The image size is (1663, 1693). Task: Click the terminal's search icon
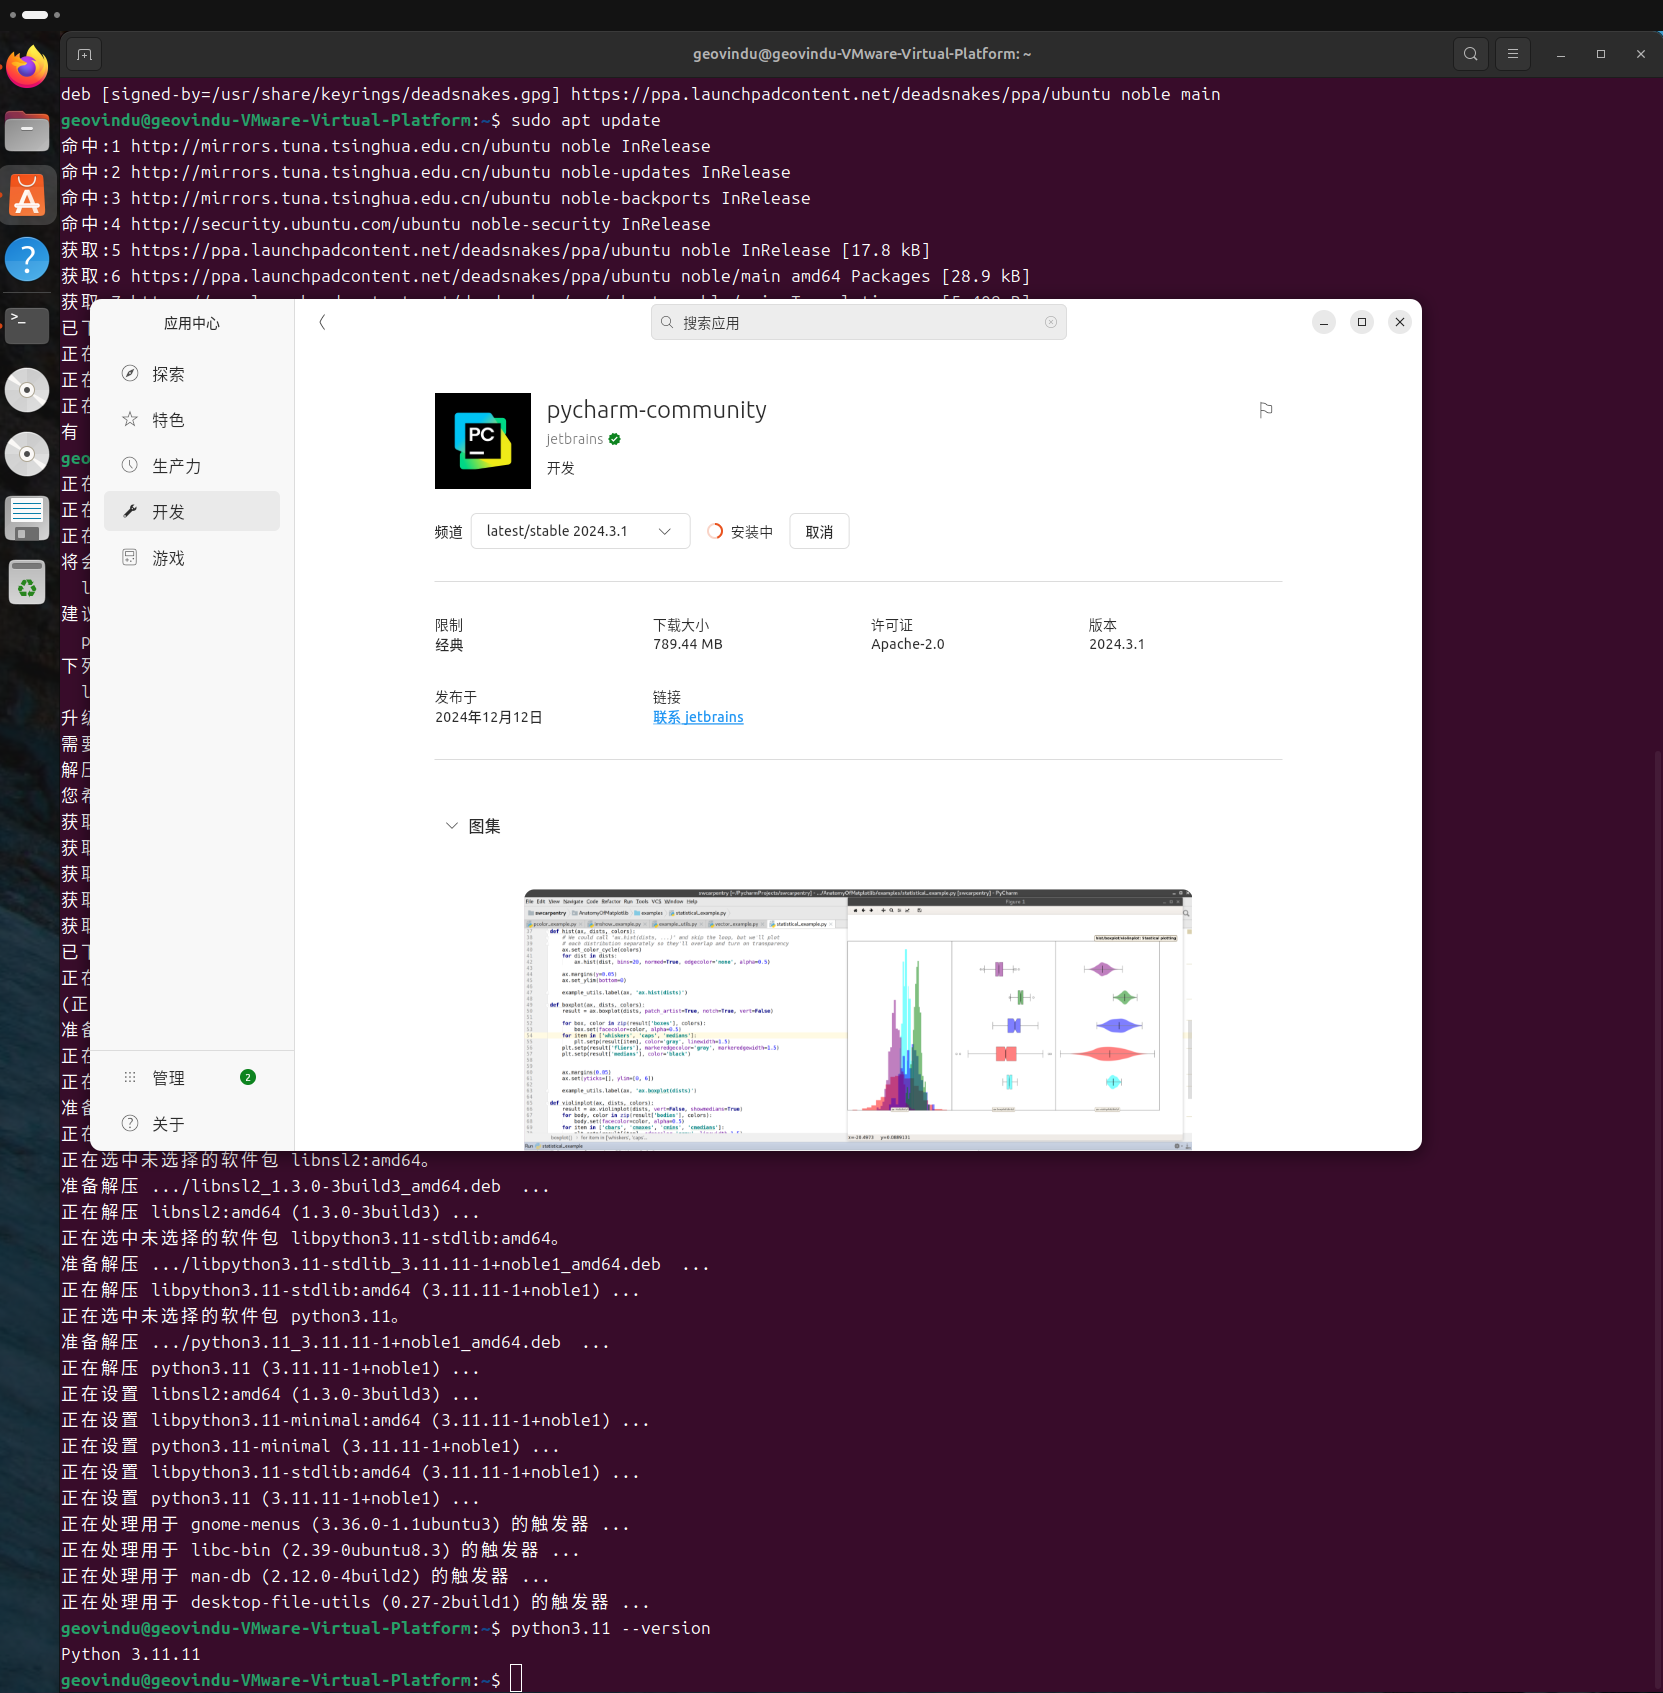click(1470, 54)
